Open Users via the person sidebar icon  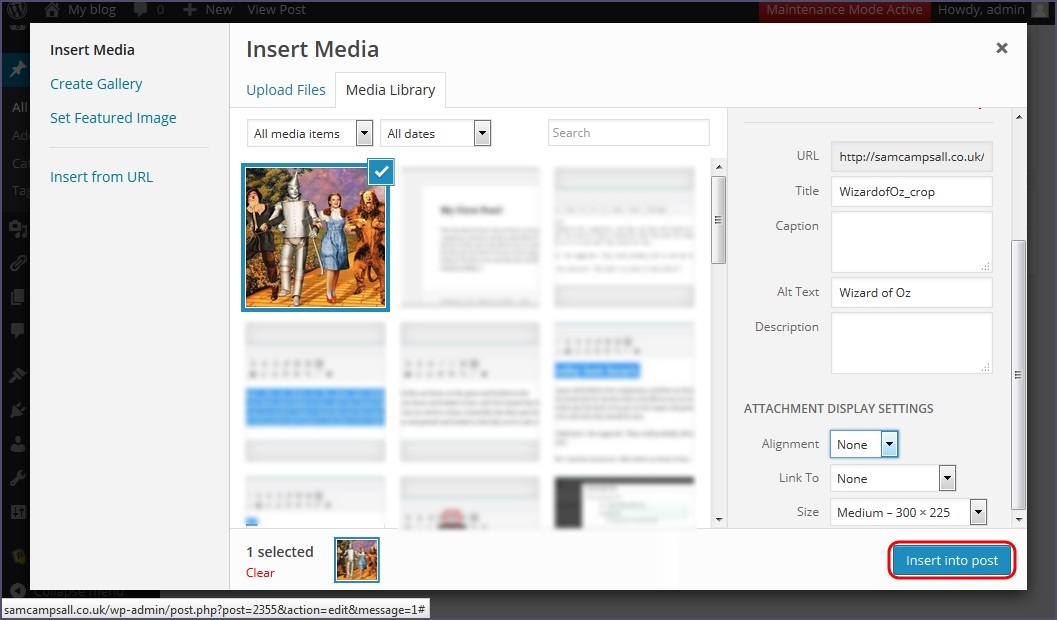17,445
